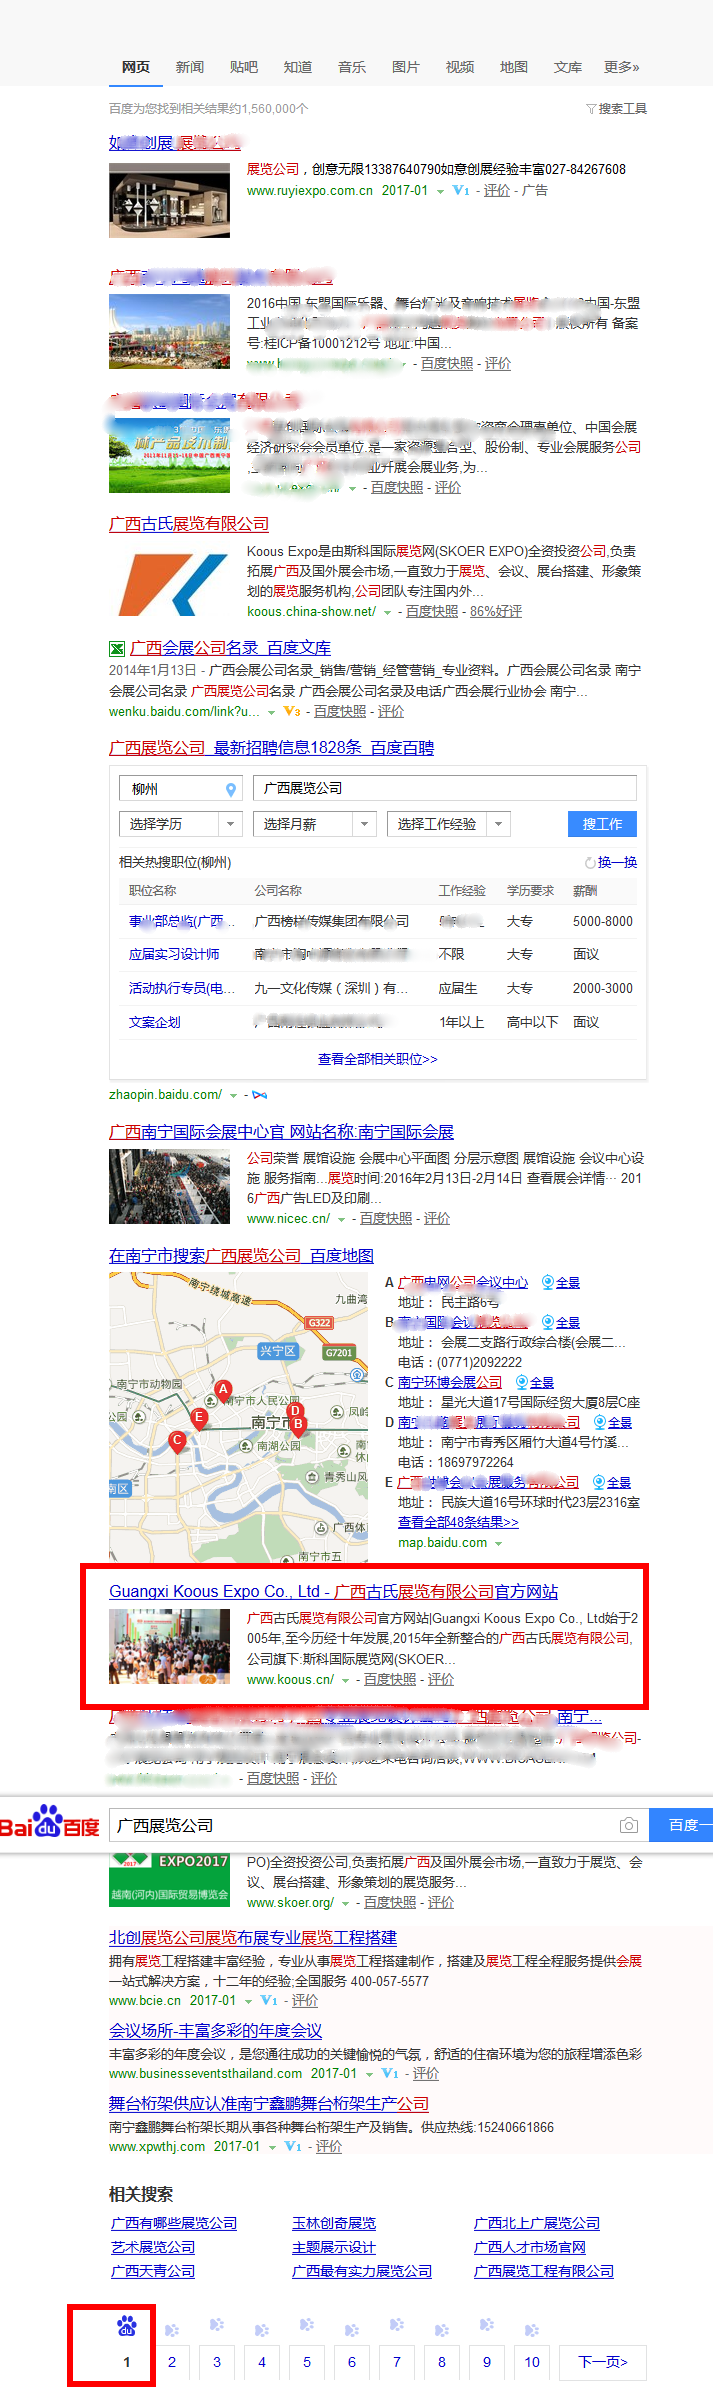Click the location pin in 柳州 field
The width and height of the screenshot is (713, 2404).
pyautogui.click(x=231, y=789)
